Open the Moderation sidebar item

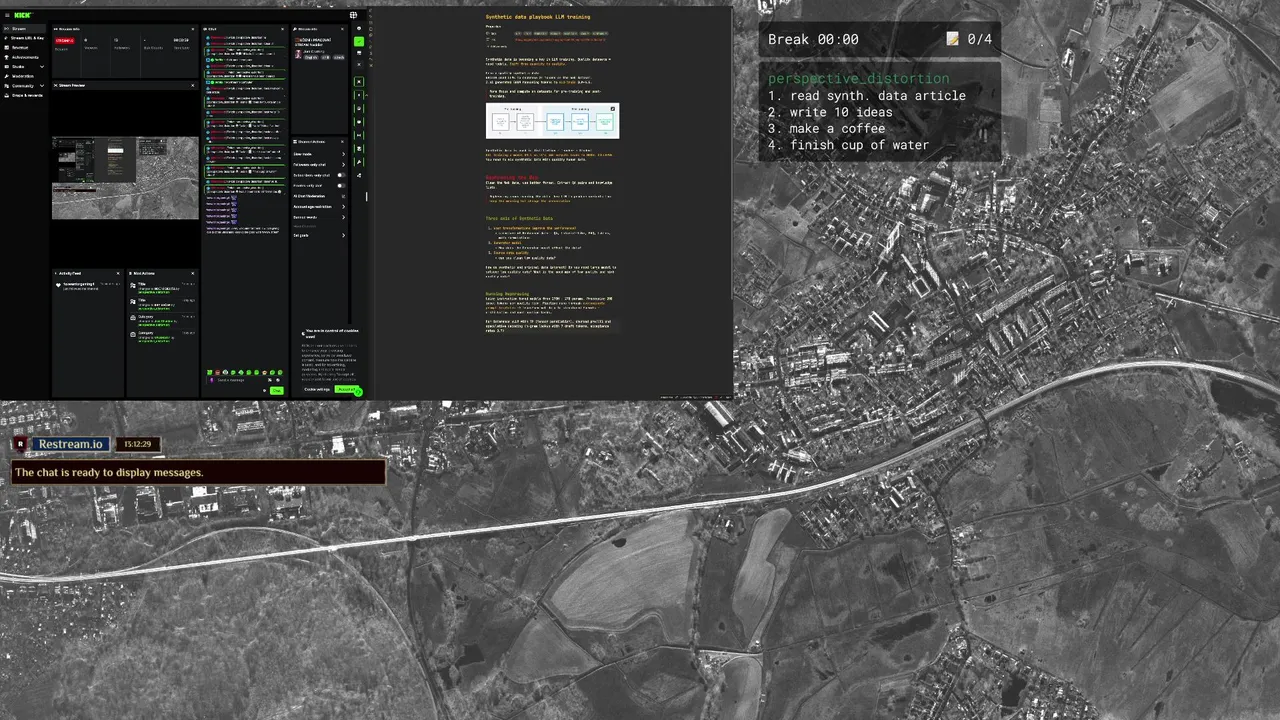click(24, 76)
